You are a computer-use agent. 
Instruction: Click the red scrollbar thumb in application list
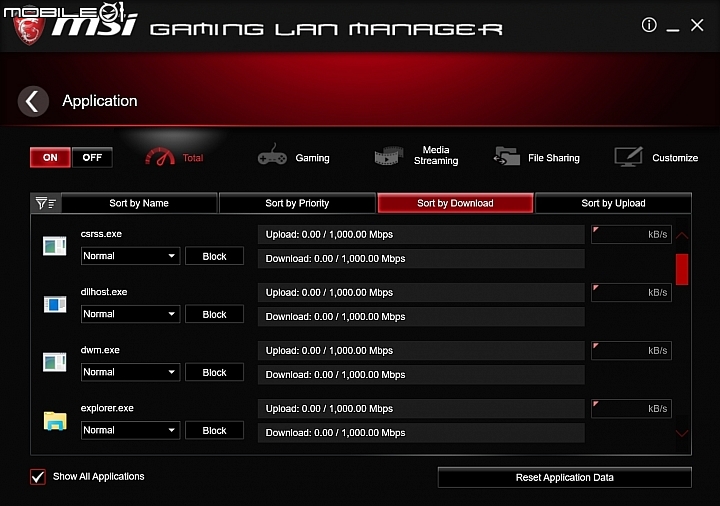point(682,269)
